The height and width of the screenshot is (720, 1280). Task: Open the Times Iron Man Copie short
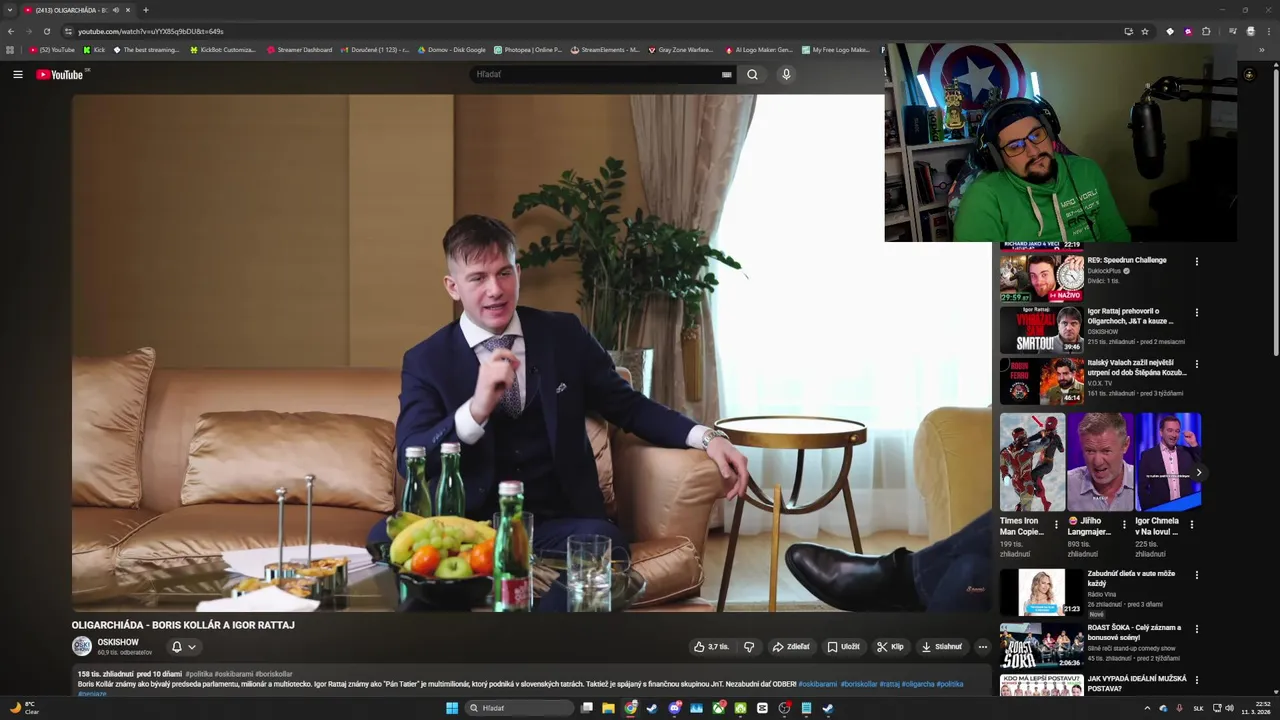point(1032,462)
